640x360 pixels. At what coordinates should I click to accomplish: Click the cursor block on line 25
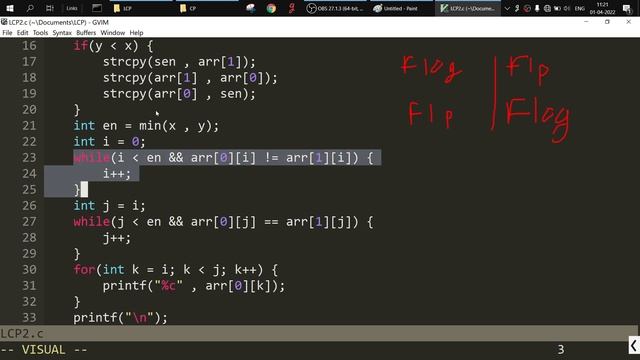pos(84,190)
